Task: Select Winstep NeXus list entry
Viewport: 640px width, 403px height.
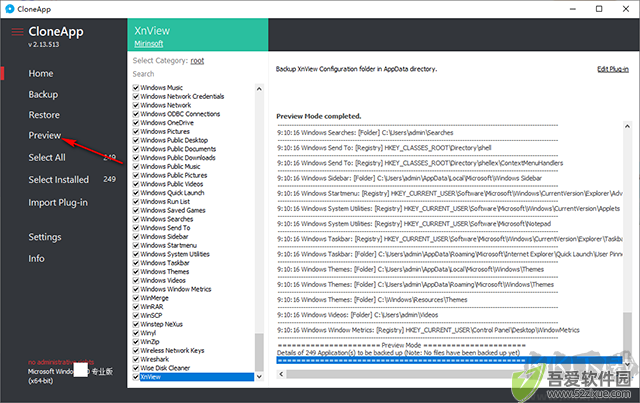Action: point(161,324)
